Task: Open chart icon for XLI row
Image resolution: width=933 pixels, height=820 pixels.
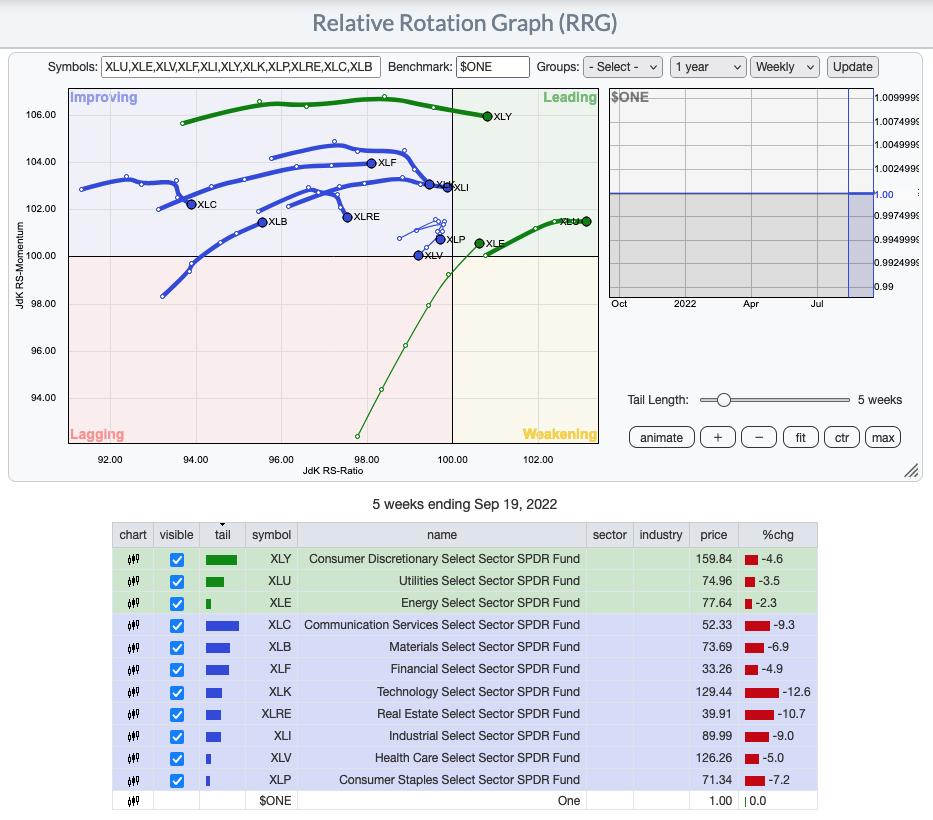Action: (x=133, y=736)
